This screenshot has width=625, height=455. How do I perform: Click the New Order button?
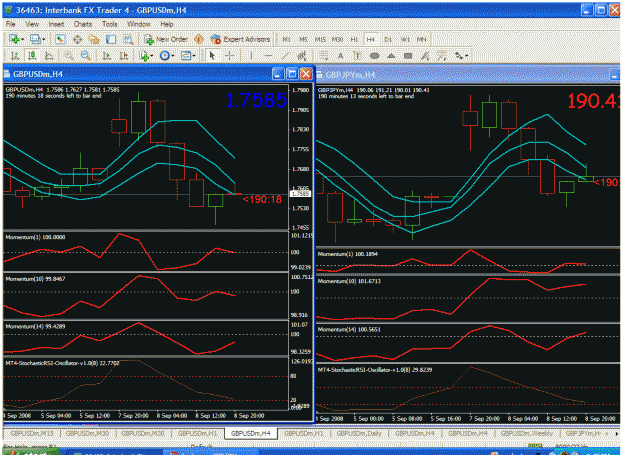pos(166,39)
